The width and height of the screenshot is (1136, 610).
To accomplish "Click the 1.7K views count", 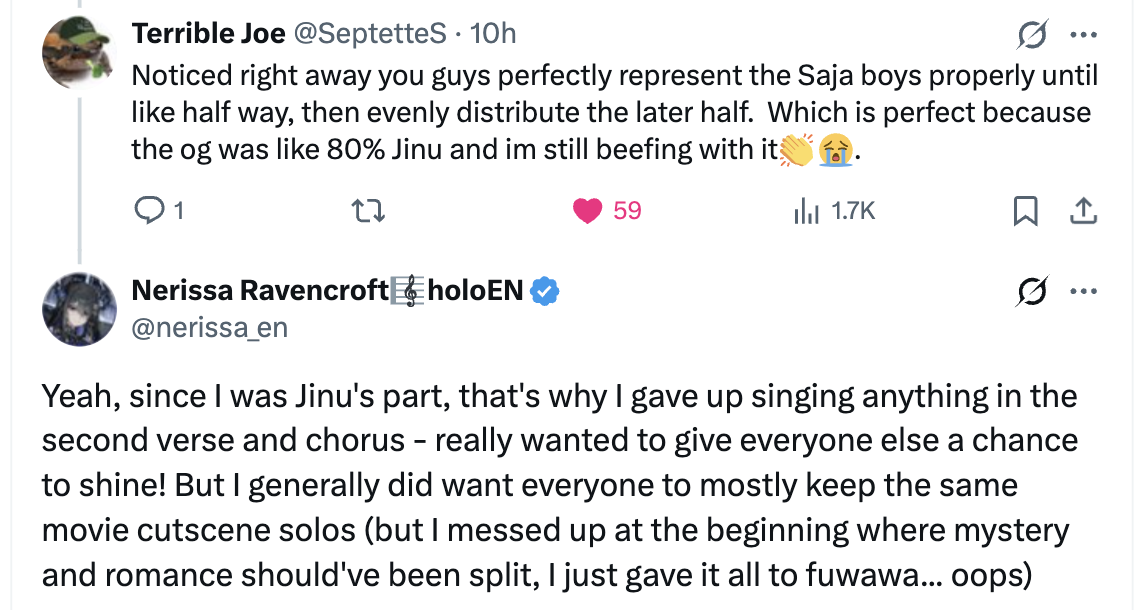I will [852, 211].
